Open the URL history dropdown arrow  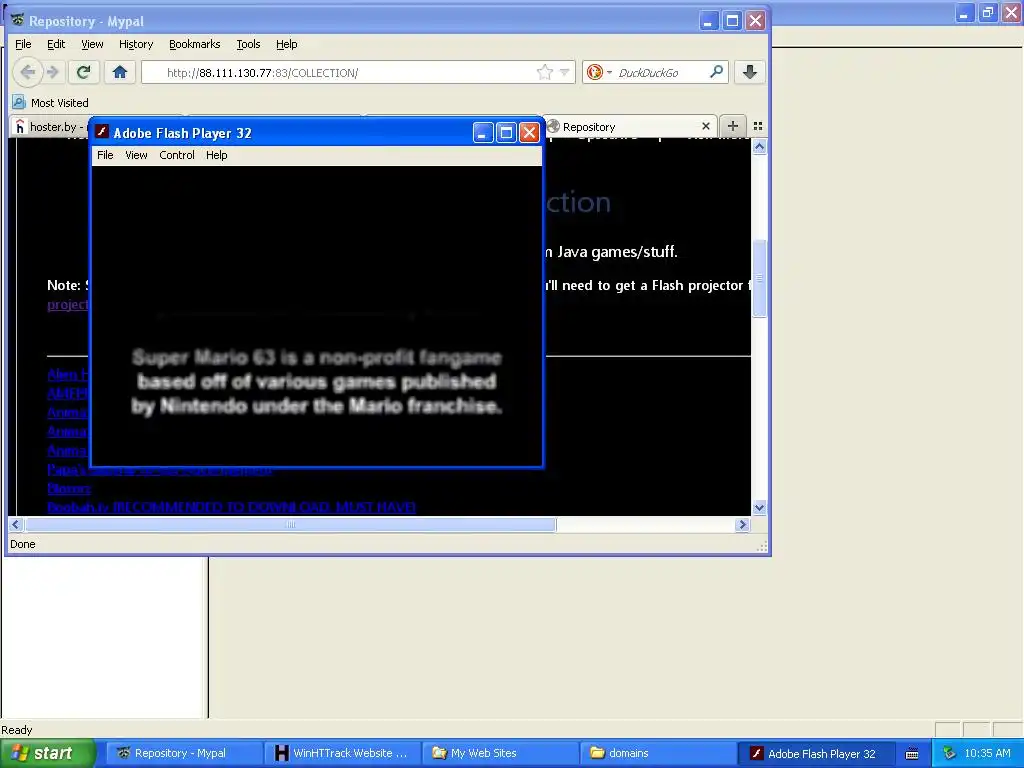click(564, 72)
